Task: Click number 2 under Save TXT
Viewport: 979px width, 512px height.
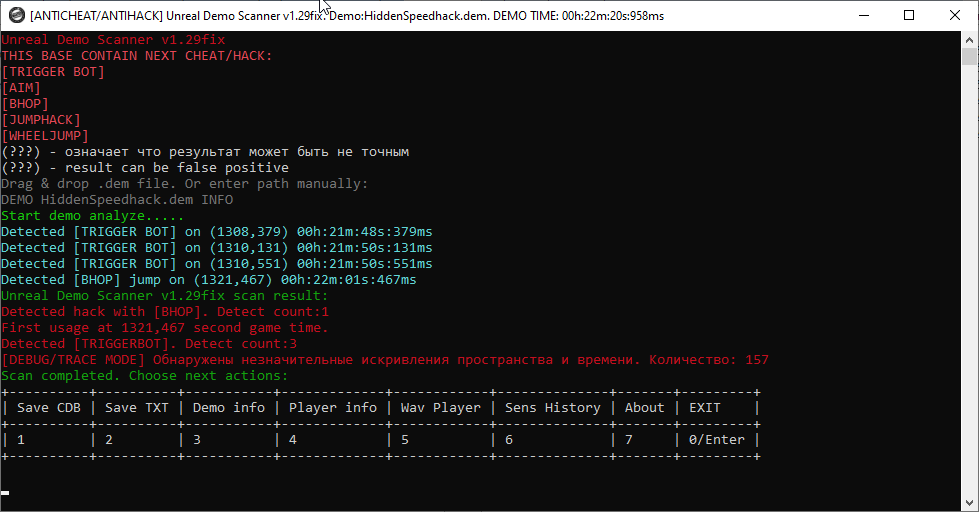Action: coord(109,440)
